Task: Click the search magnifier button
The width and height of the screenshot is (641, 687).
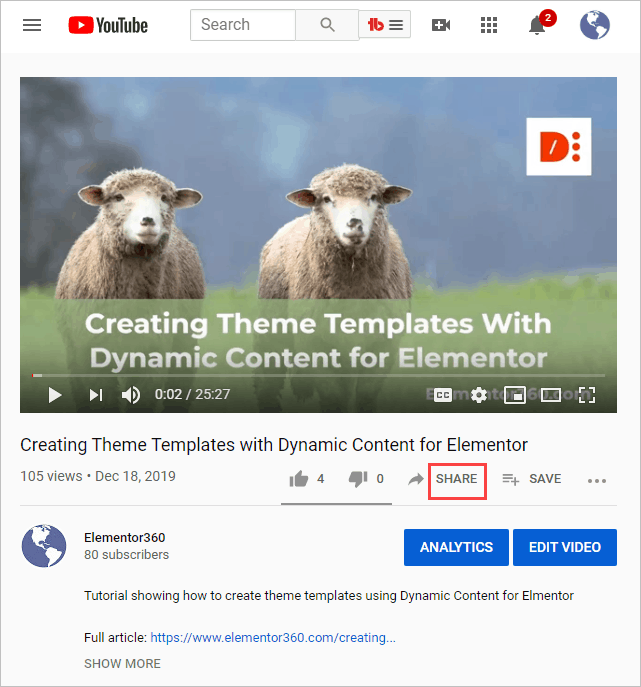Action: tap(327, 25)
